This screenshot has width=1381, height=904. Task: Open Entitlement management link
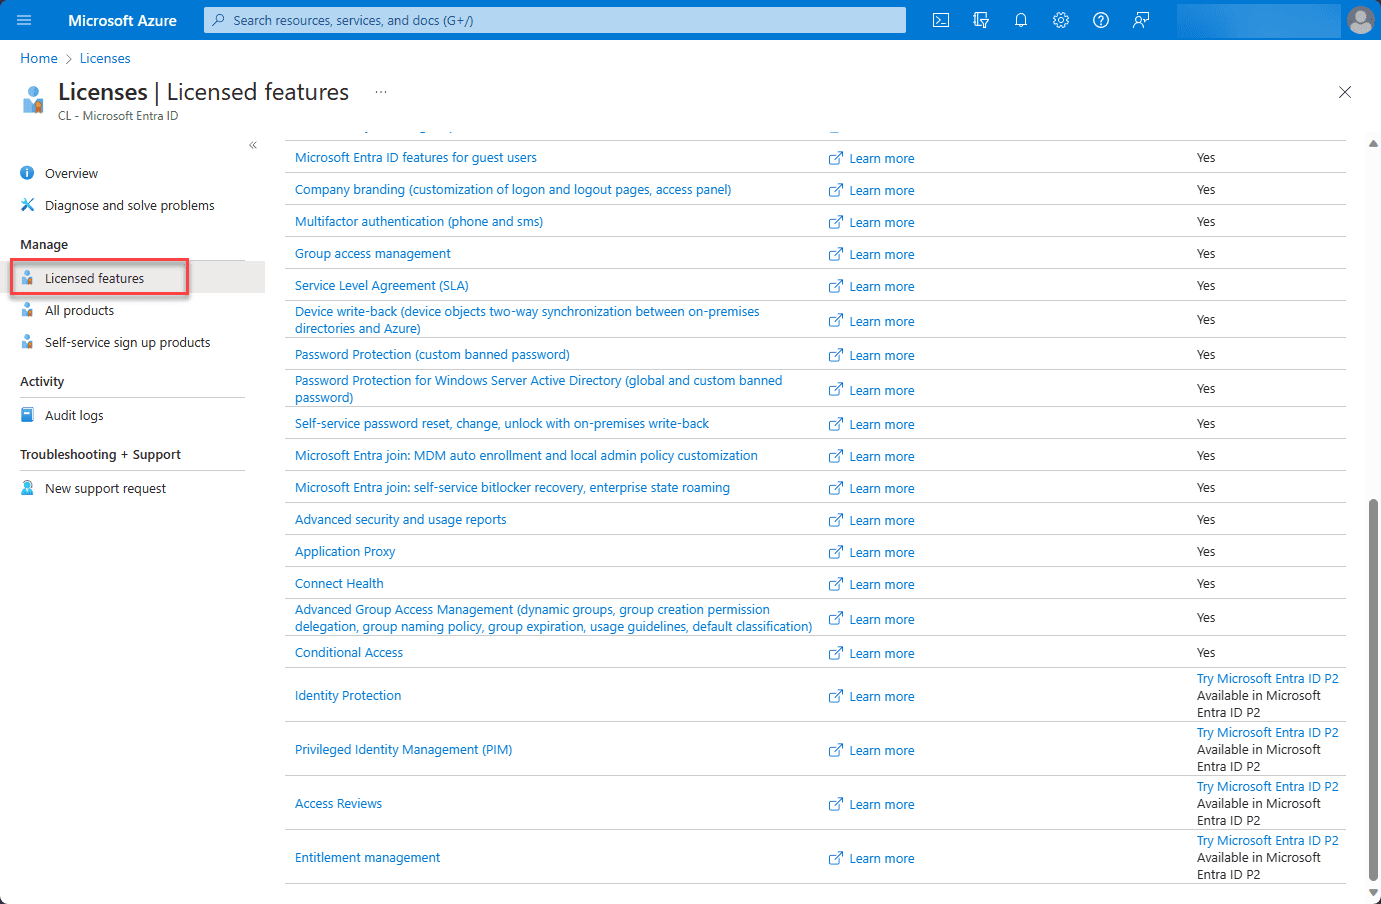367,857
